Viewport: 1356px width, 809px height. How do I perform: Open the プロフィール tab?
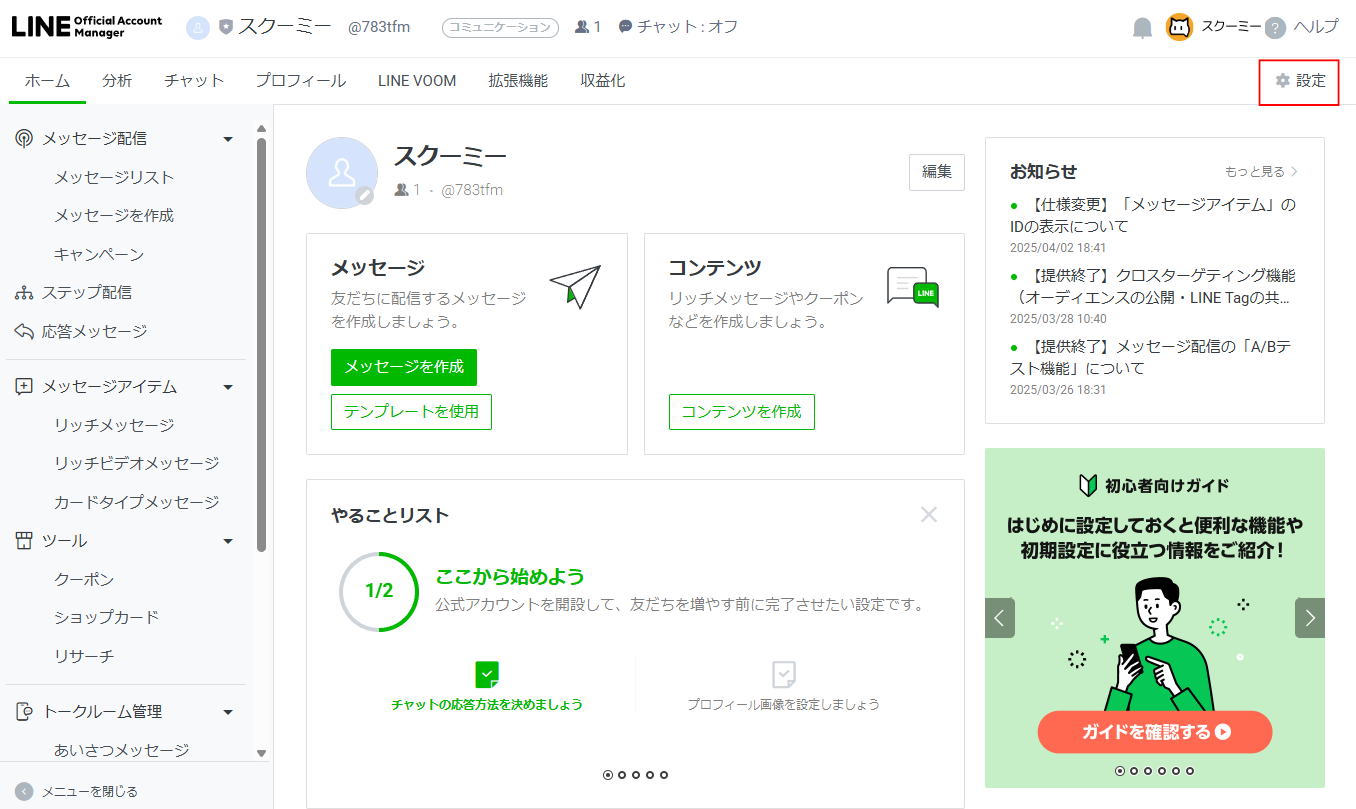300,81
